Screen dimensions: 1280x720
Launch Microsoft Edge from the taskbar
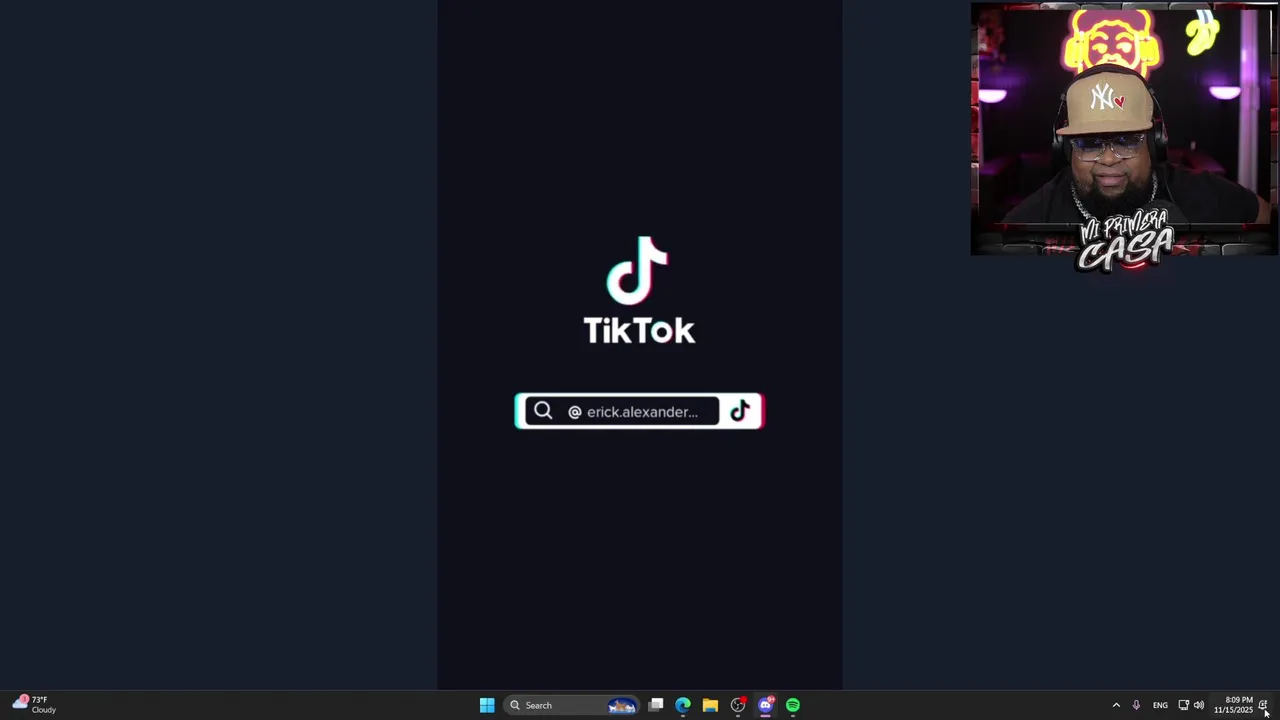click(683, 705)
